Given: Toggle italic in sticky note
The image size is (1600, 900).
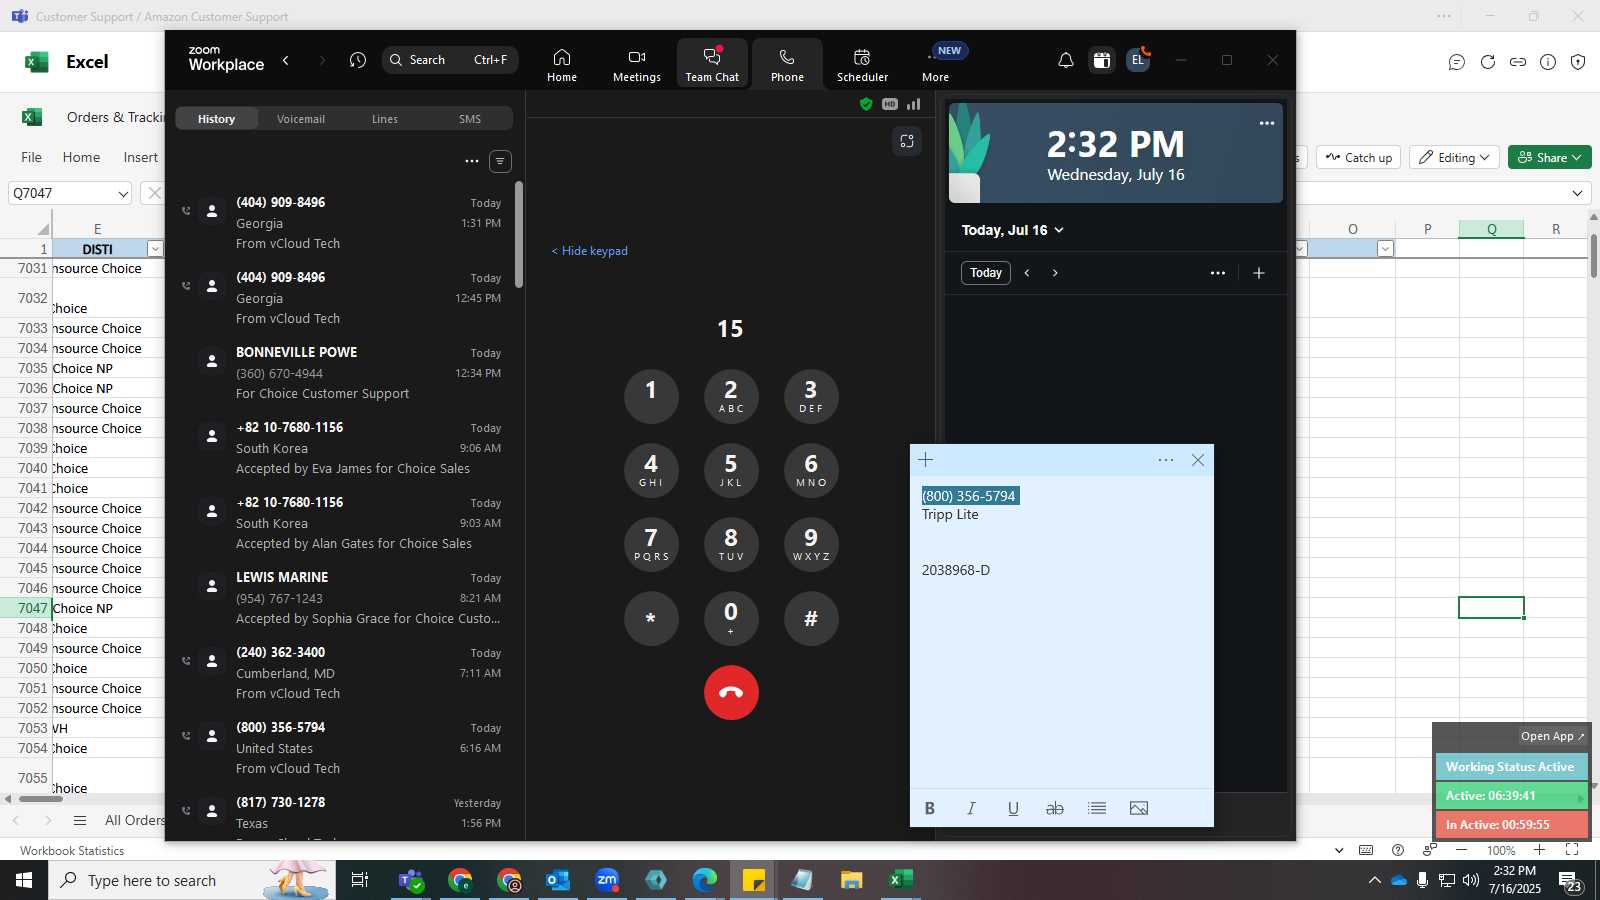Looking at the screenshot, I should [x=971, y=808].
